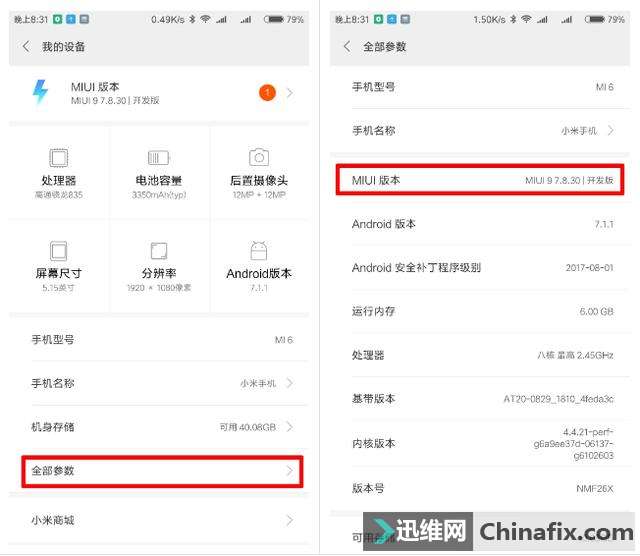This screenshot has height=556, width=640.
Task: Edit 手机名称 in the 全部参数 page
Action: click(483, 131)
